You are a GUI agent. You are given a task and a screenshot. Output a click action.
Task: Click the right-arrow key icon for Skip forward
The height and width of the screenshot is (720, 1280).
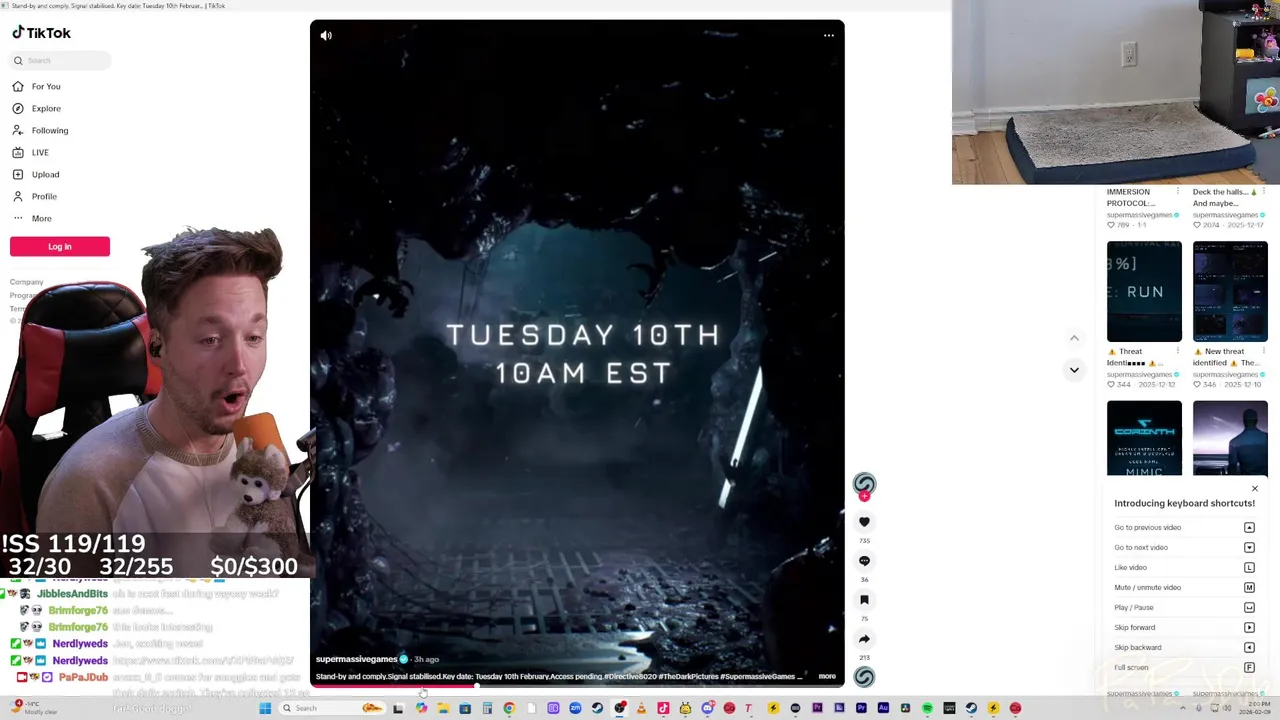pyautogui.click(x=1249, y=627)
